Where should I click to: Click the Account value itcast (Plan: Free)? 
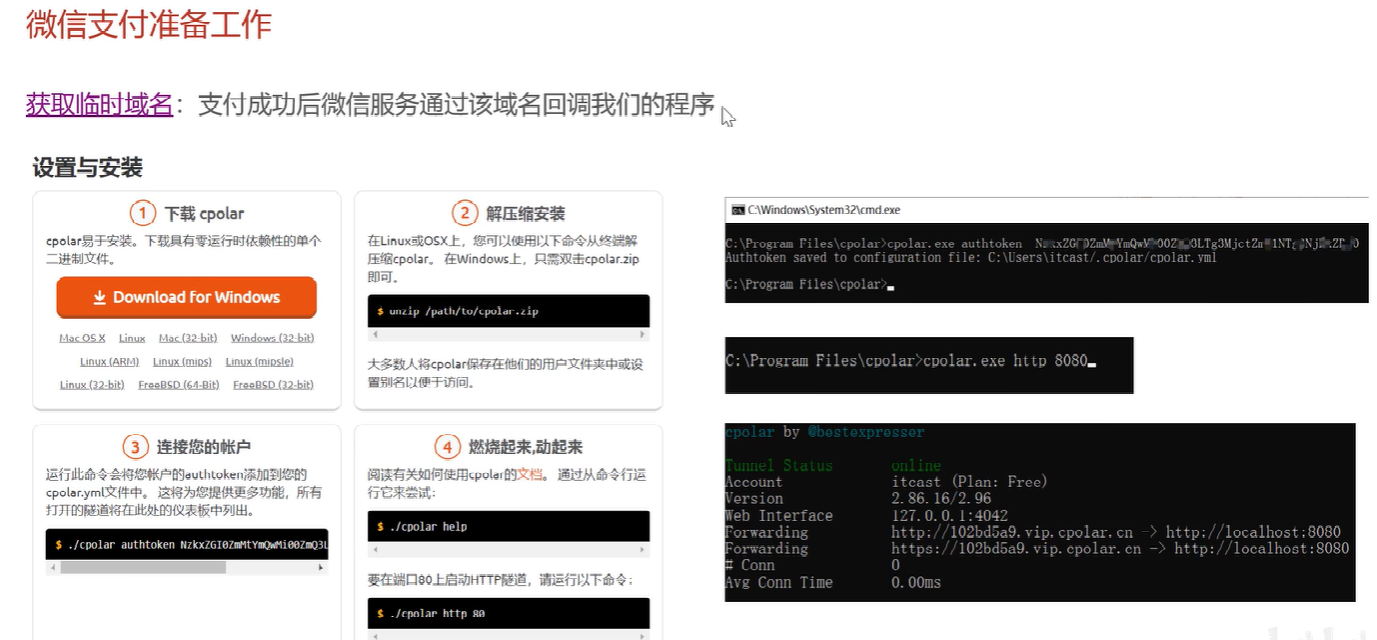point(970,482)
